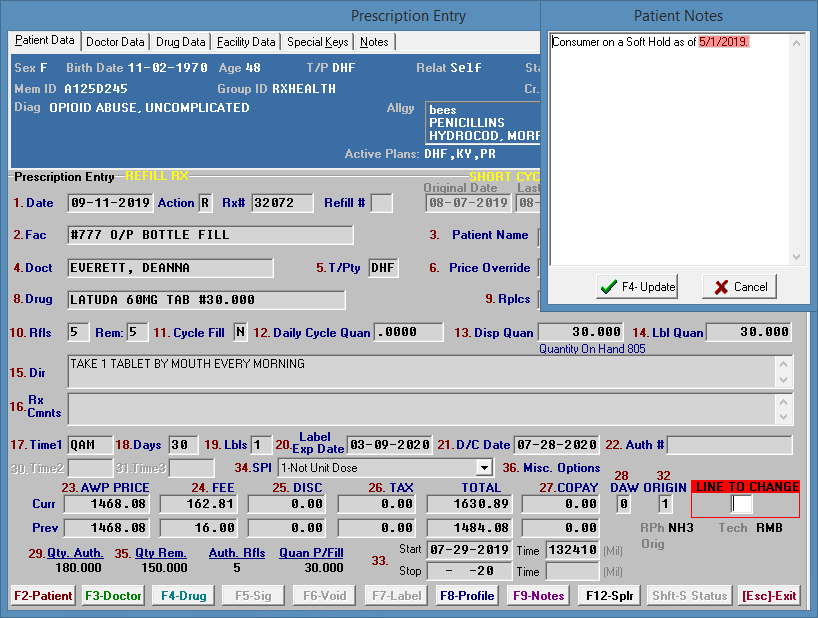Click the Drug field LATUDA 60MG TAB
Viewport: 818px width, 618px height.
point(206,300)
